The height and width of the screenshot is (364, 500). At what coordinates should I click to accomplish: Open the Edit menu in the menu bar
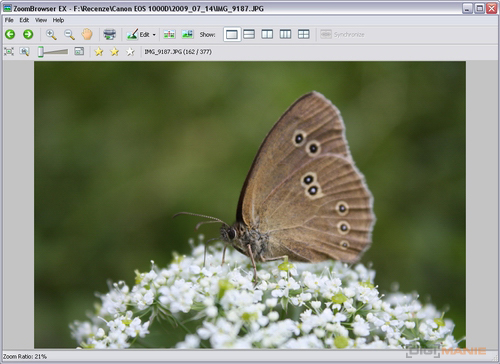coord(24,20)
